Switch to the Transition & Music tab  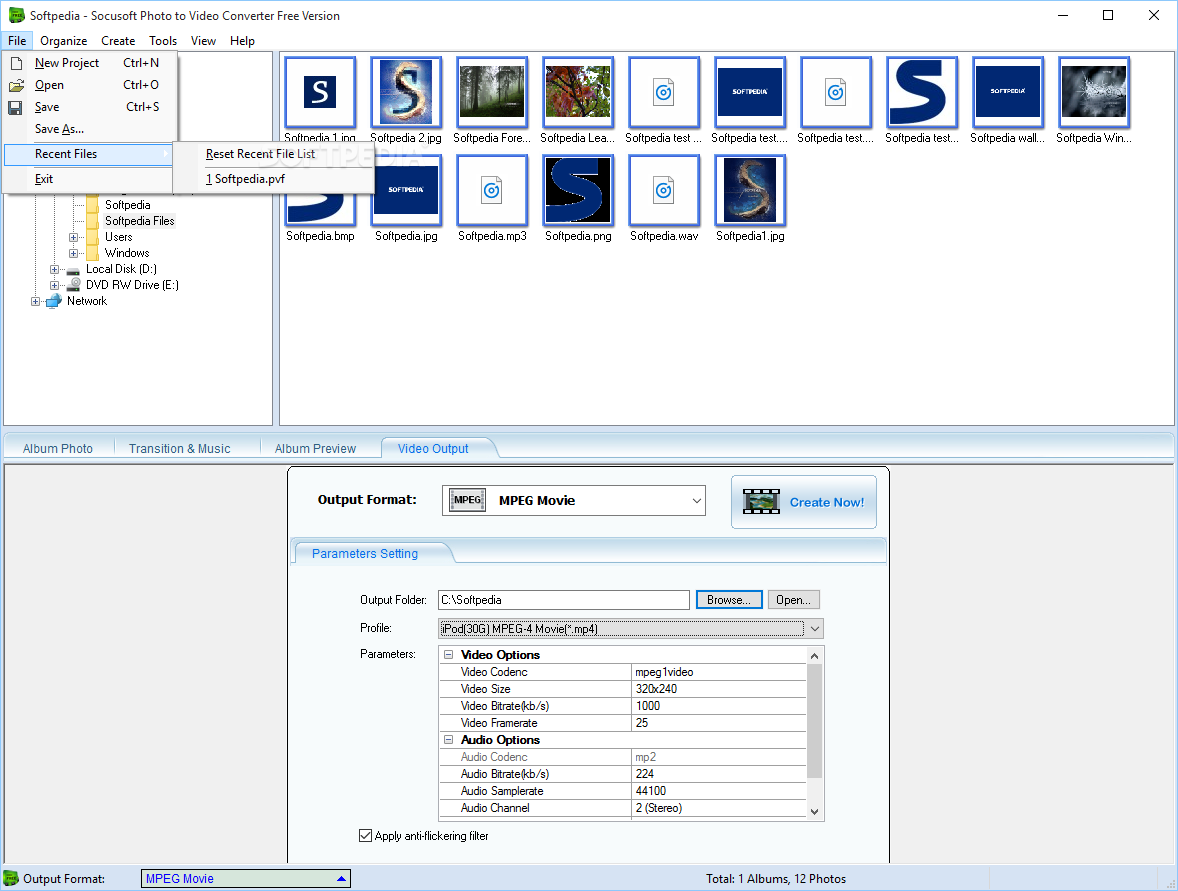[180, 449]
